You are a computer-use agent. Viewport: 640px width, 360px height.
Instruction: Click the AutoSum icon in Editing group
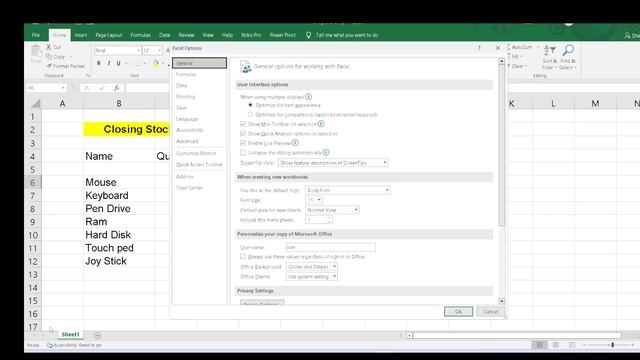point(509,47)
